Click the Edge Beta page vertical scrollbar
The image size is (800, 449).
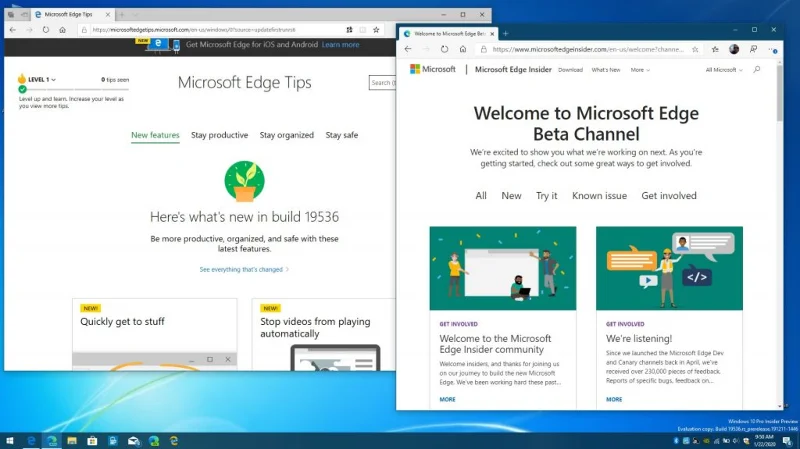coord(780,93)
